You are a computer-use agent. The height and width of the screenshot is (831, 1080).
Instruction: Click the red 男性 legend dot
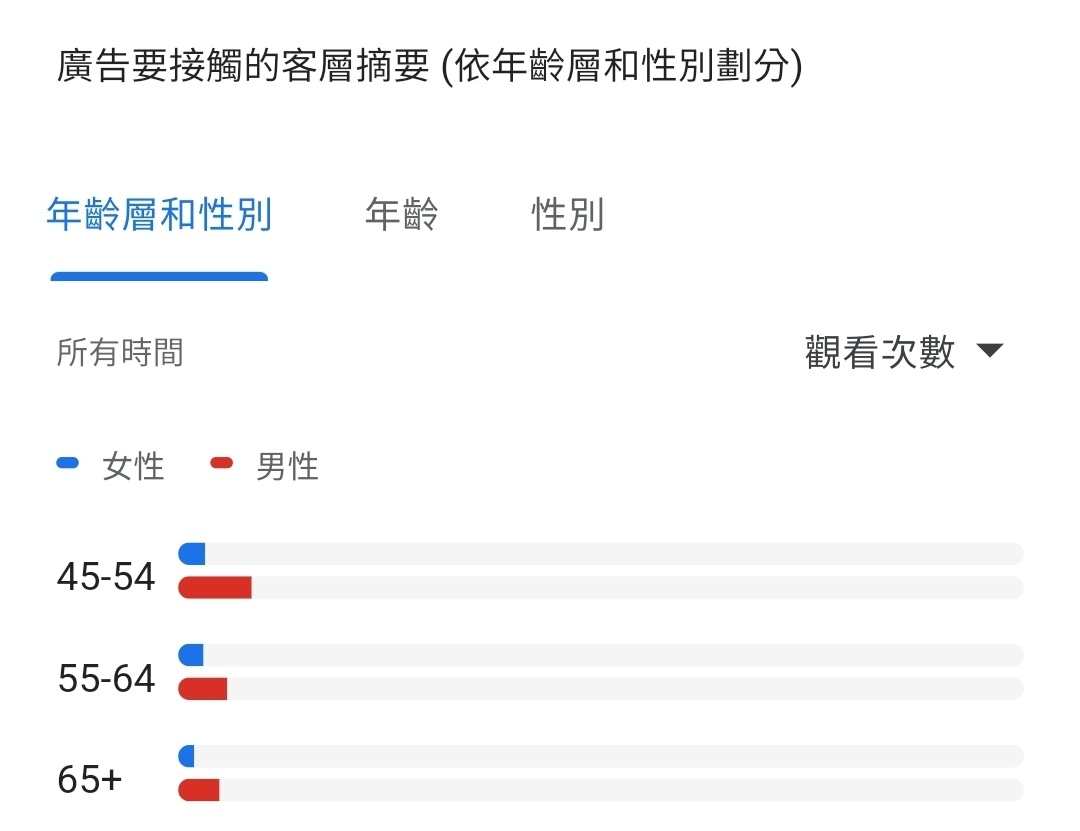click(222, 464)
